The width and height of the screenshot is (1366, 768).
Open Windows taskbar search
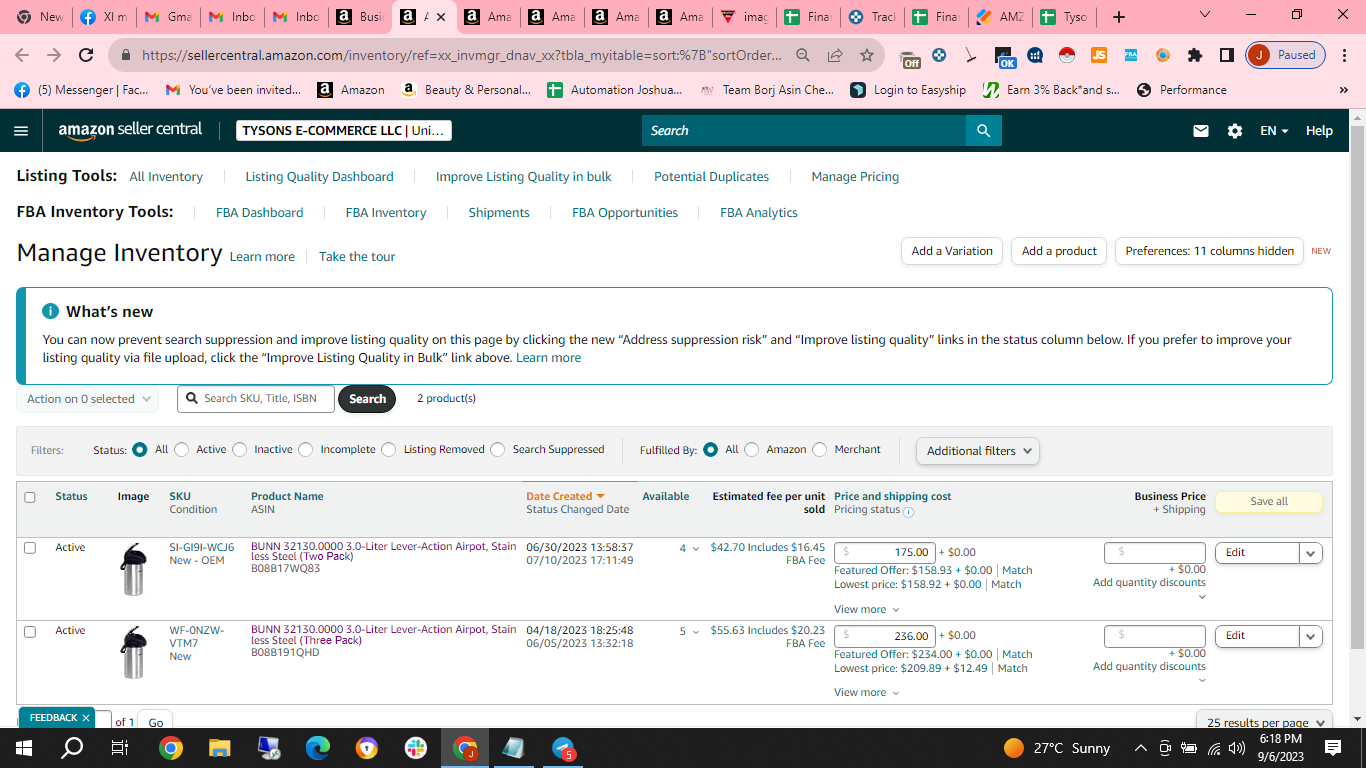(x=72, y=748)
